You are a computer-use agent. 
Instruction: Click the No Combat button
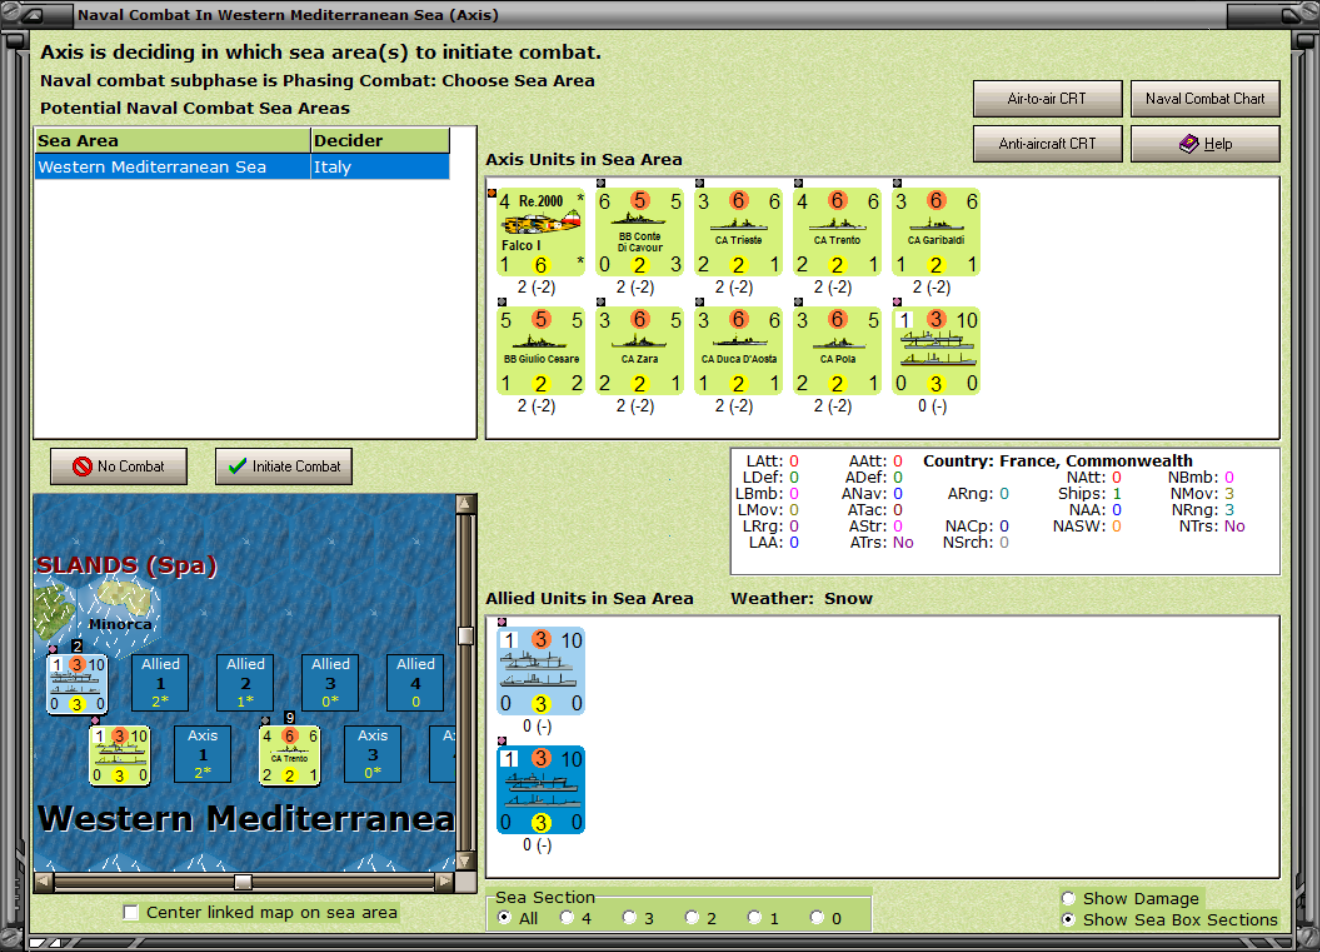tap(119, 466)
